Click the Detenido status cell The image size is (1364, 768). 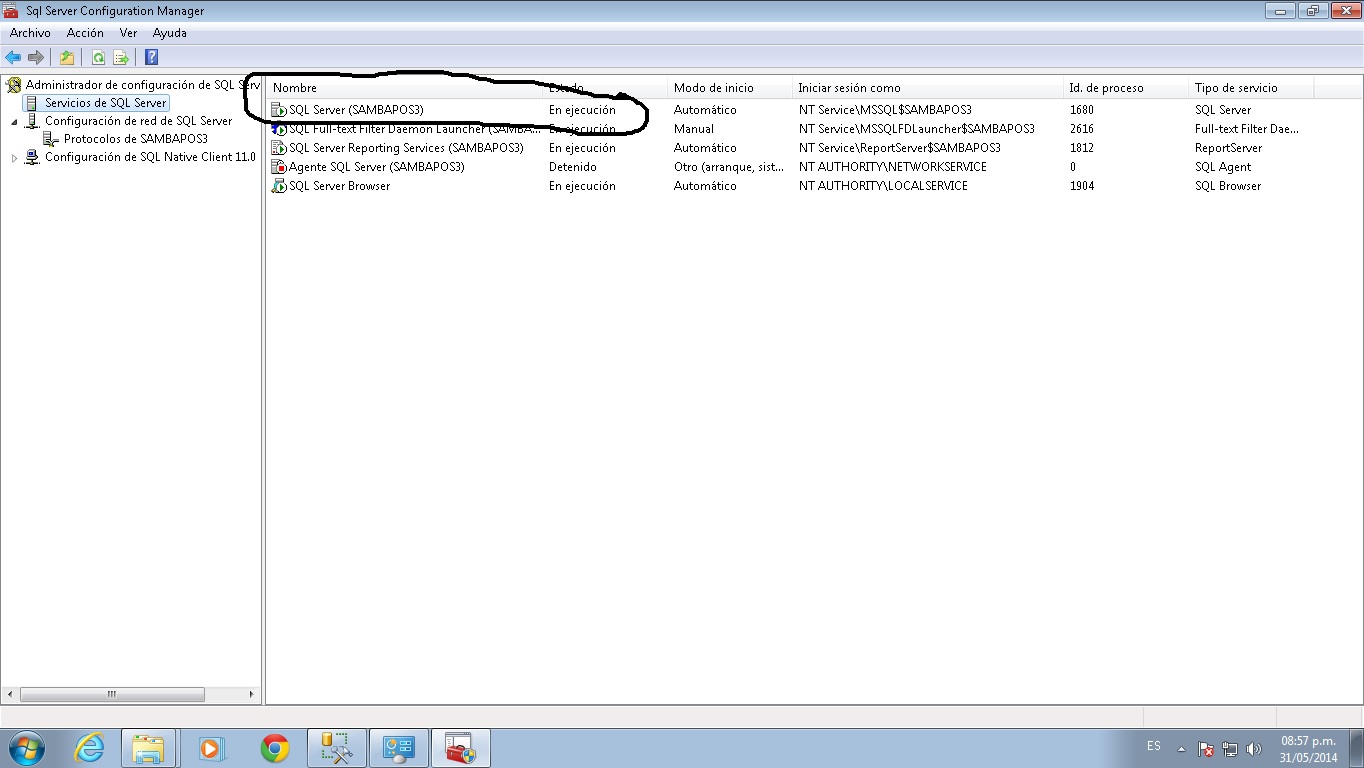[573, 167]
